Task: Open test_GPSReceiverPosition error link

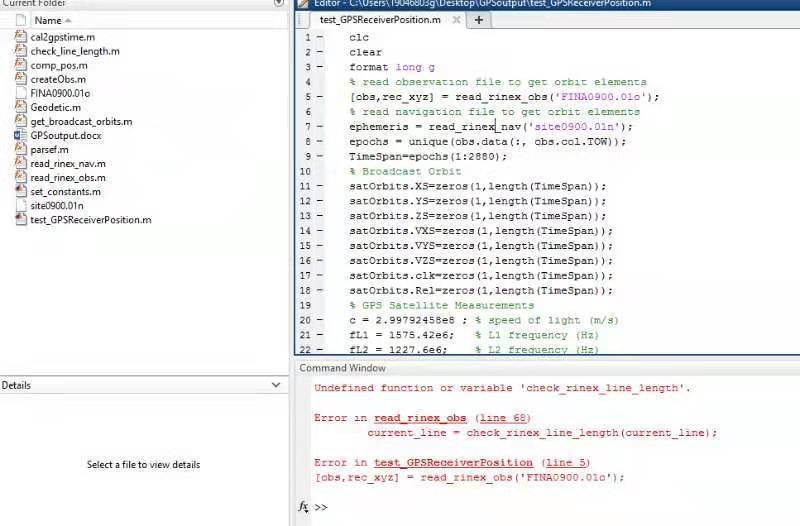Action: (454, 462)
